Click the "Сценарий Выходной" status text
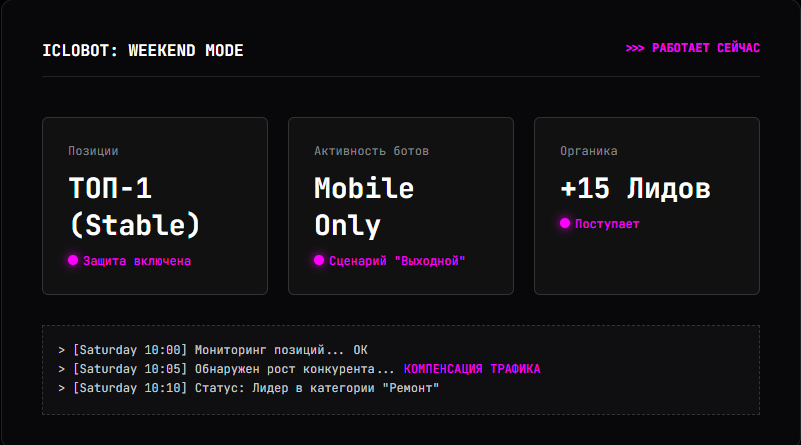The image size is (801, 445). 397,261
